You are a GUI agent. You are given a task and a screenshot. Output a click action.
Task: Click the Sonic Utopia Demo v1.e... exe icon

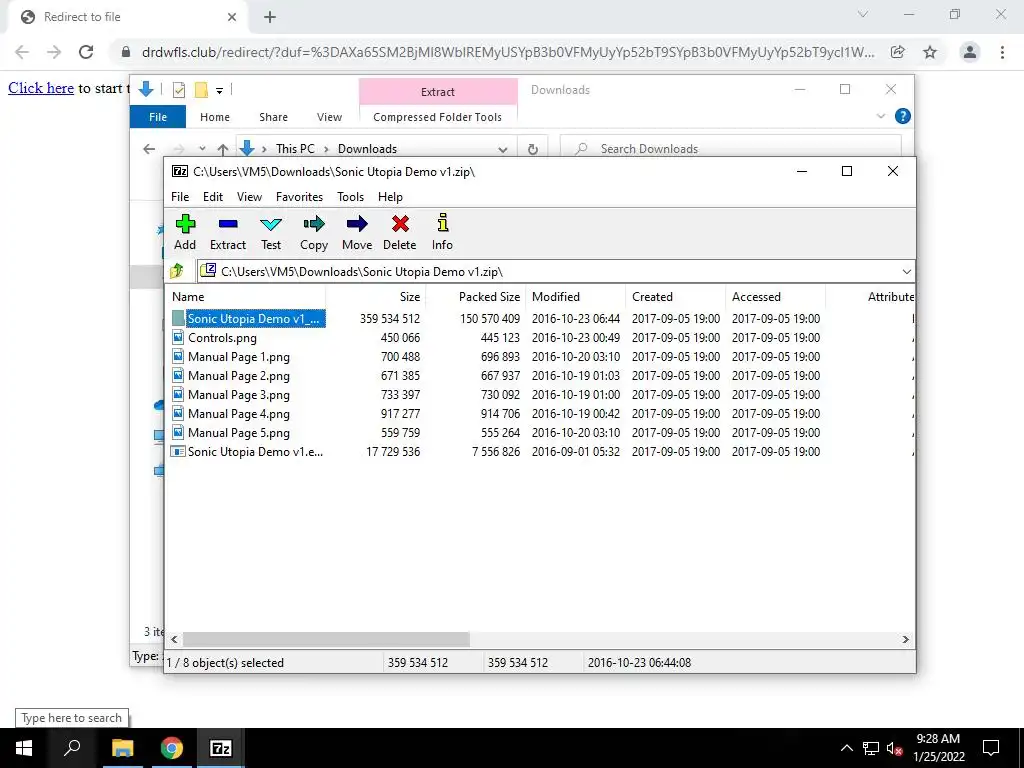[178, 451]
